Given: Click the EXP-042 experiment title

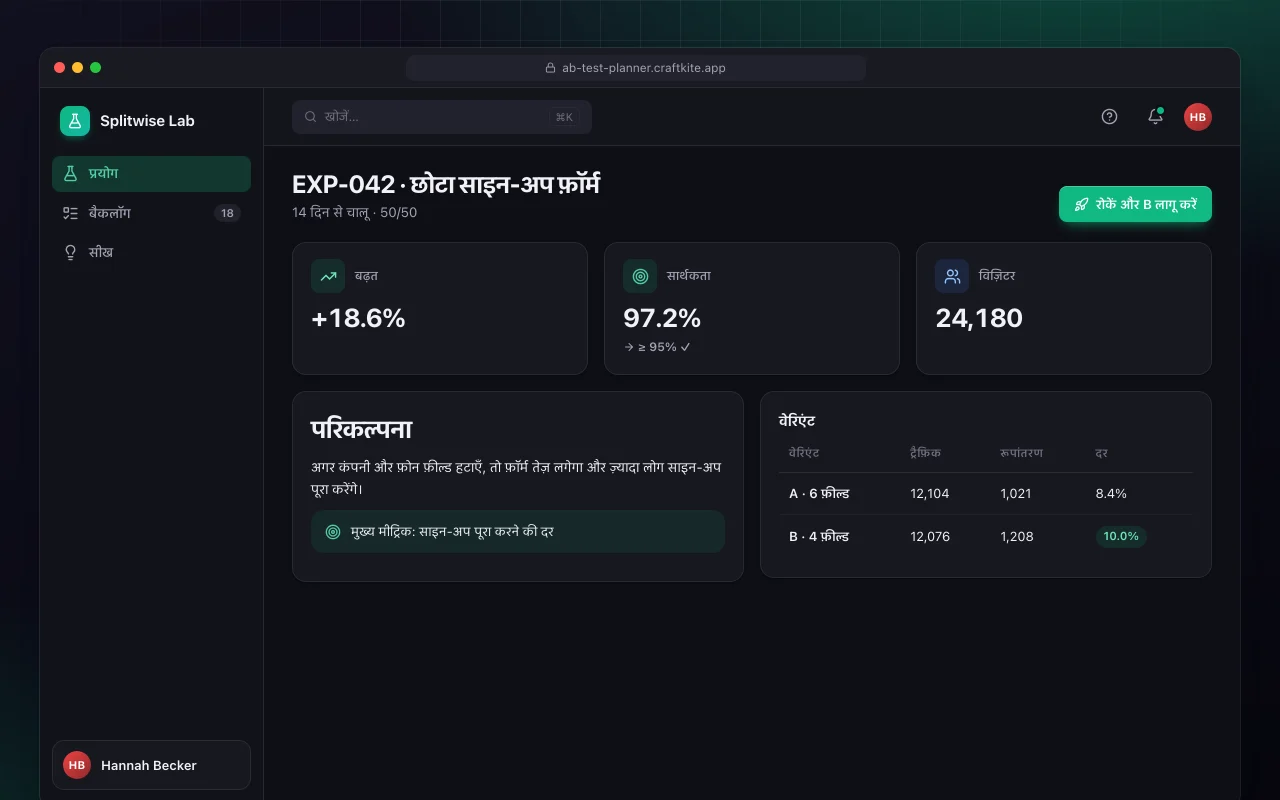Looking at the screenshot, I should (x=446, y=185).
